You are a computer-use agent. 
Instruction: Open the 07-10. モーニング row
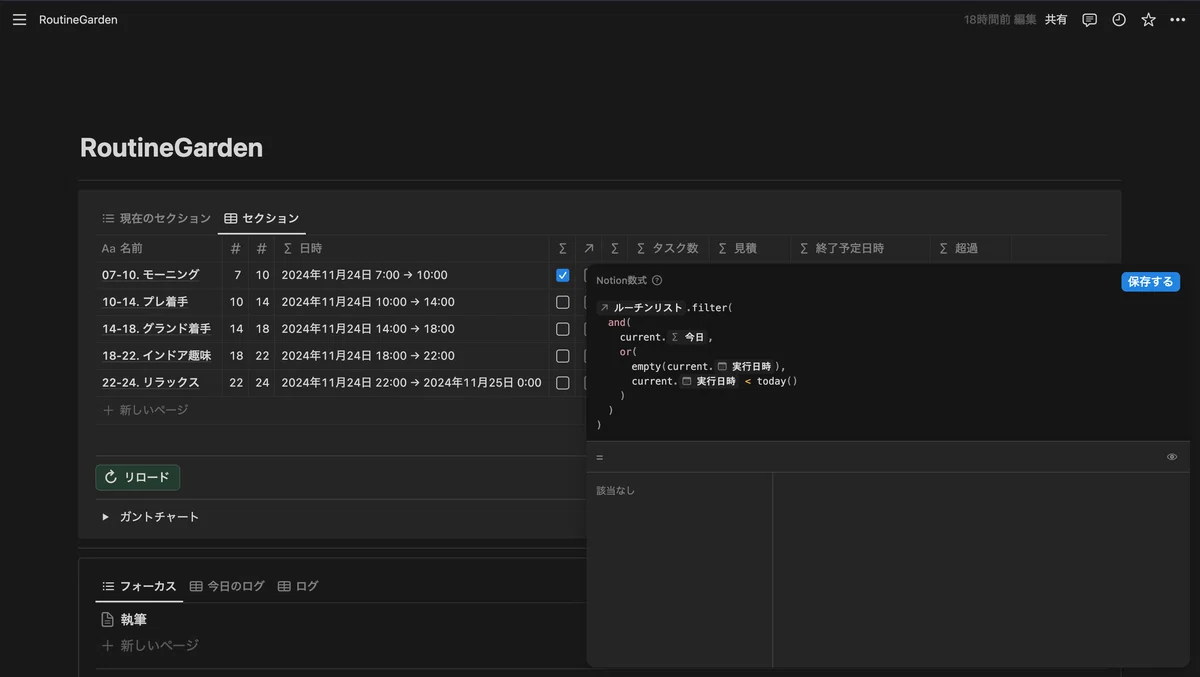point(150,275)
